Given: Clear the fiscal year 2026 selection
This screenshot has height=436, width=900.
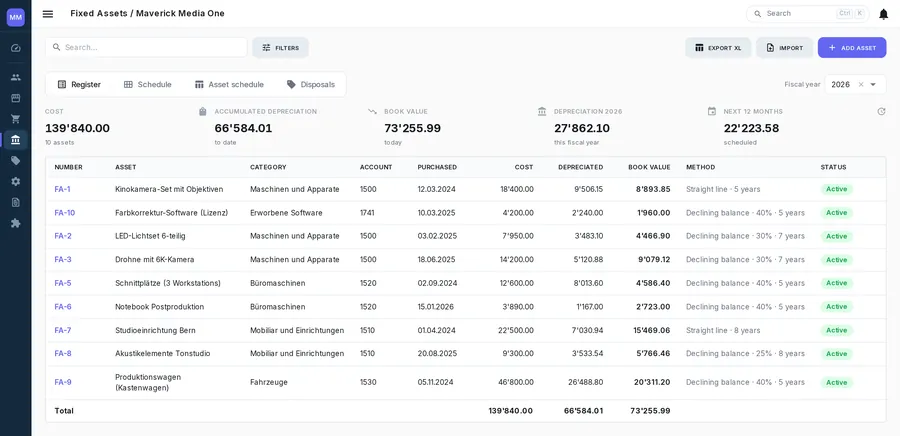Looking at the screenshot, I should pyautogui.click(x=860, y=84).
